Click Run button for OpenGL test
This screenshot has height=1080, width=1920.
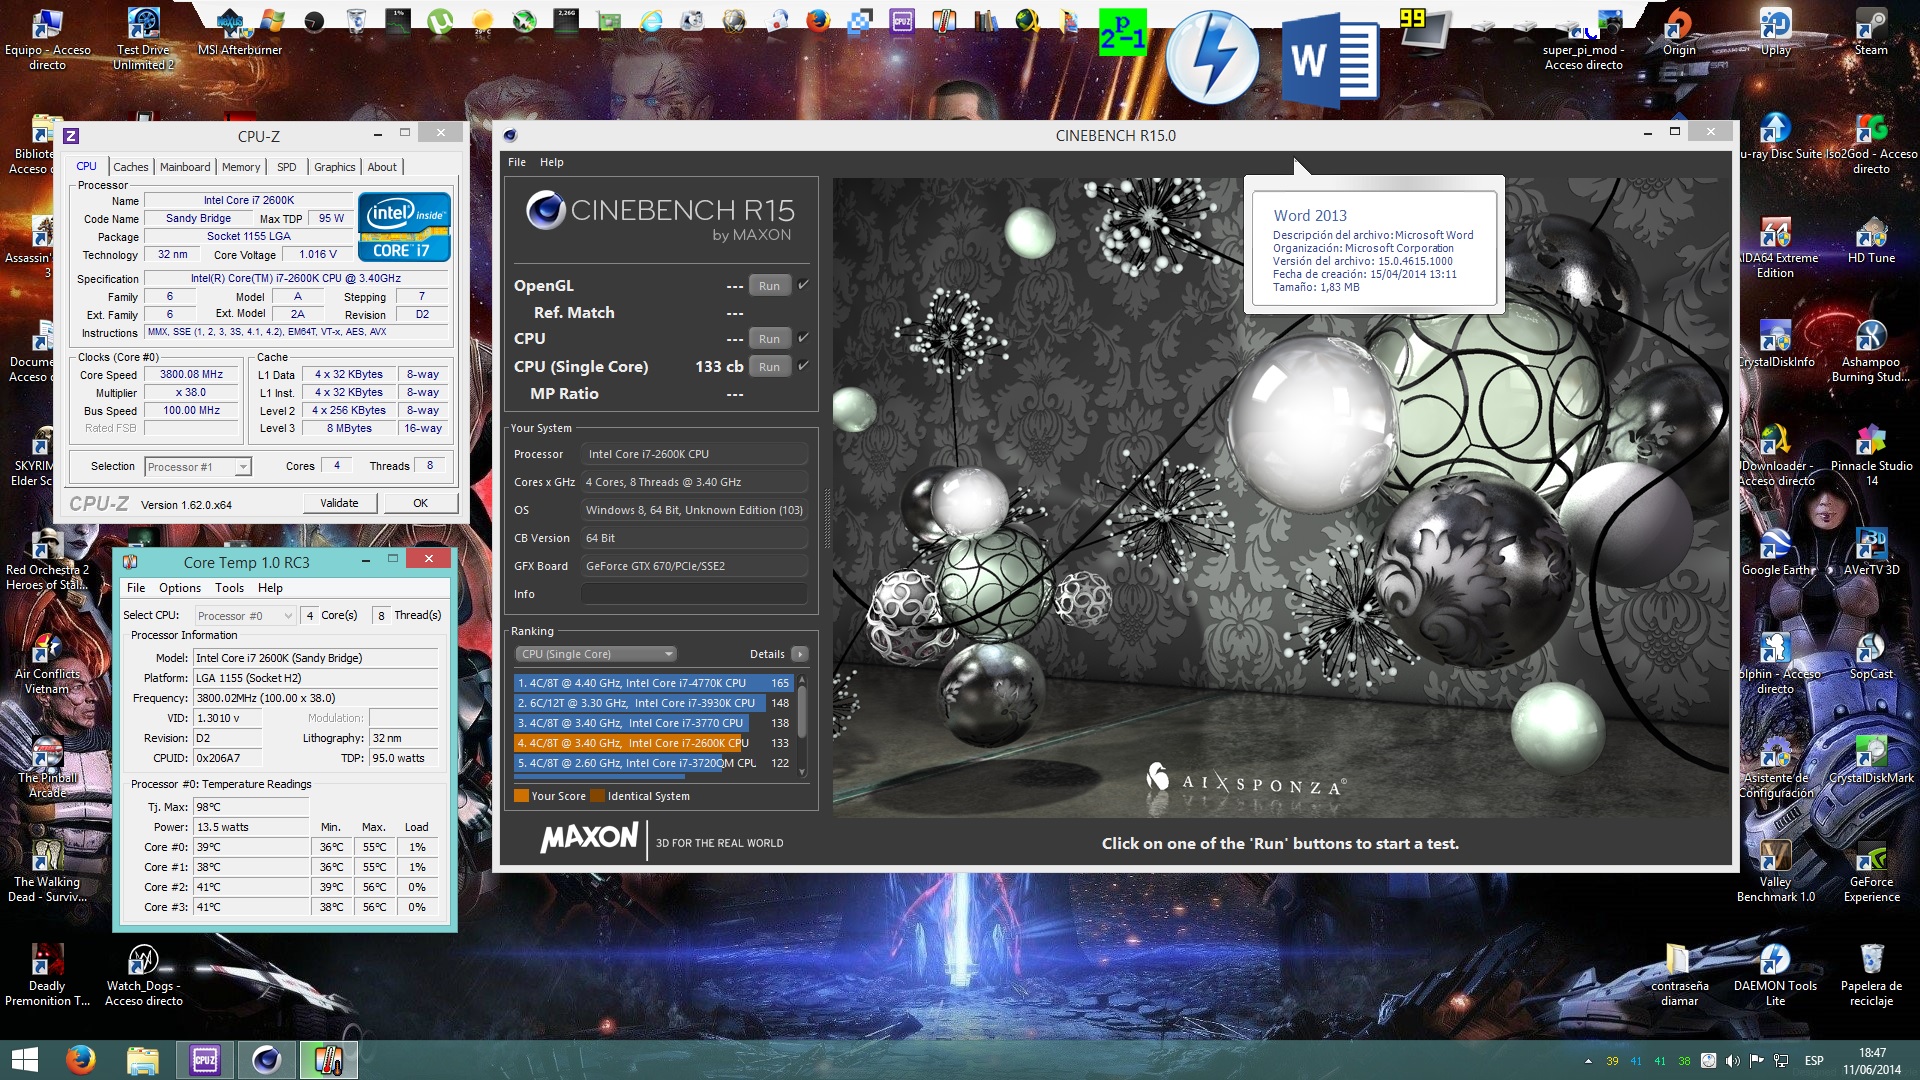click(x=769, y=286)
